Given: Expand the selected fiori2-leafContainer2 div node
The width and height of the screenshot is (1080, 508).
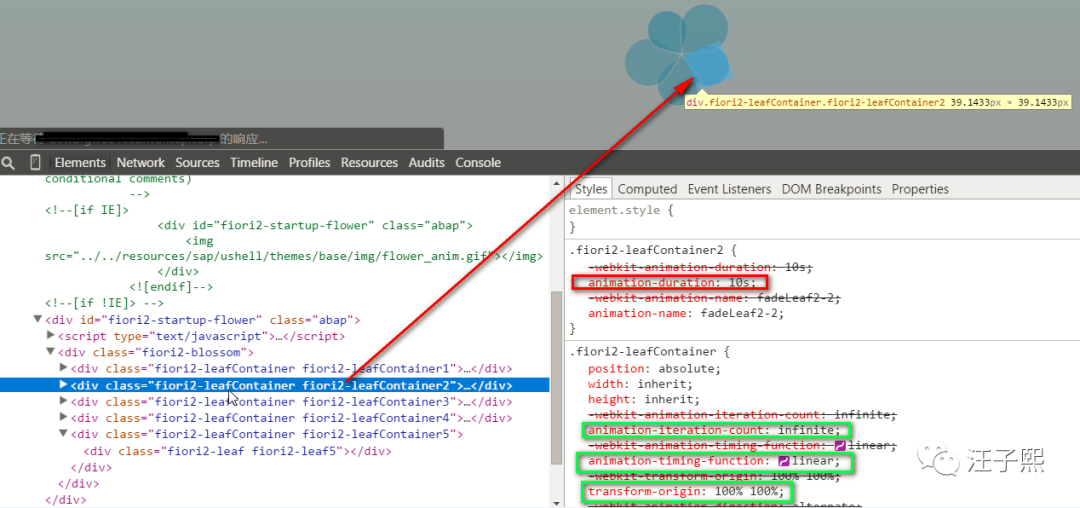Looking at the screenshot, I should (64, 385).
